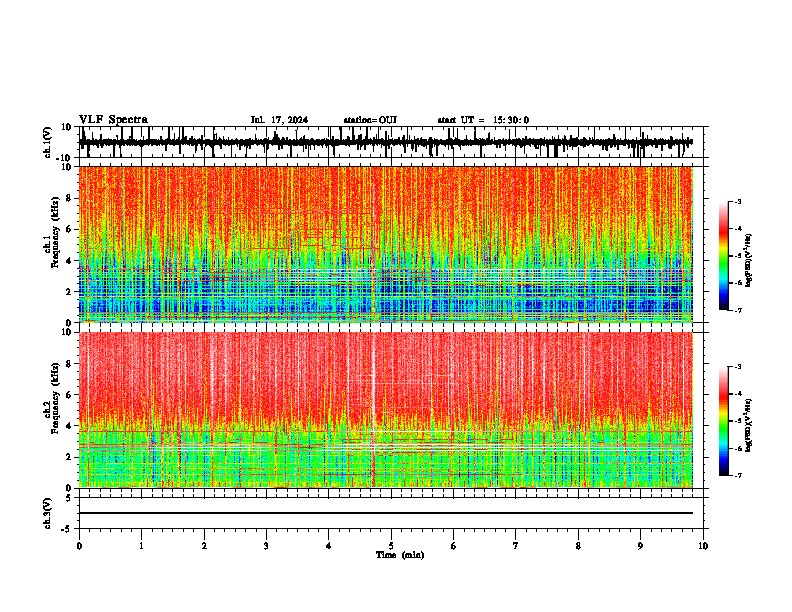Click the ch.2 spectrogram color scale bar
The image size is (792, 612).
point(724,421)
